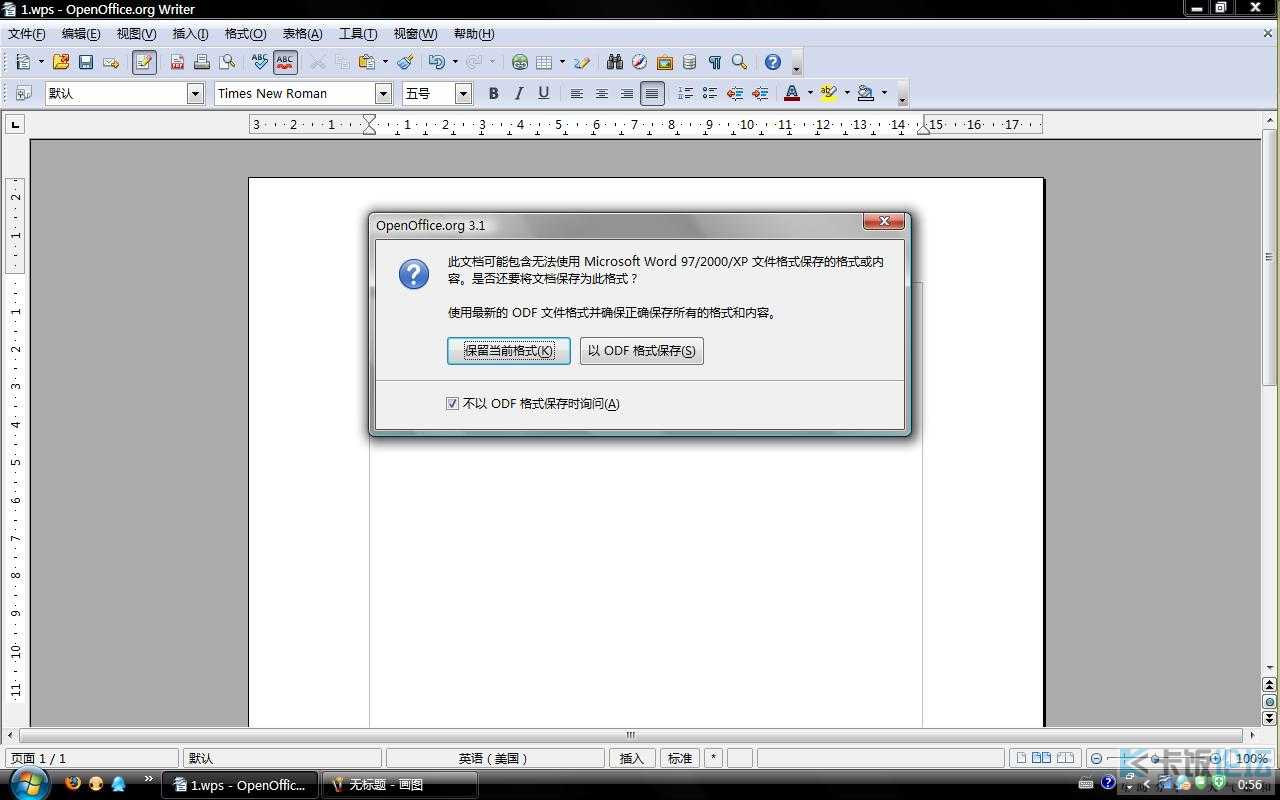Viewport: 1280px width, 800px height.
Task: Toggle AutoSpellcheck red-underline ABC icon
Action: click(x=285, y=62)
